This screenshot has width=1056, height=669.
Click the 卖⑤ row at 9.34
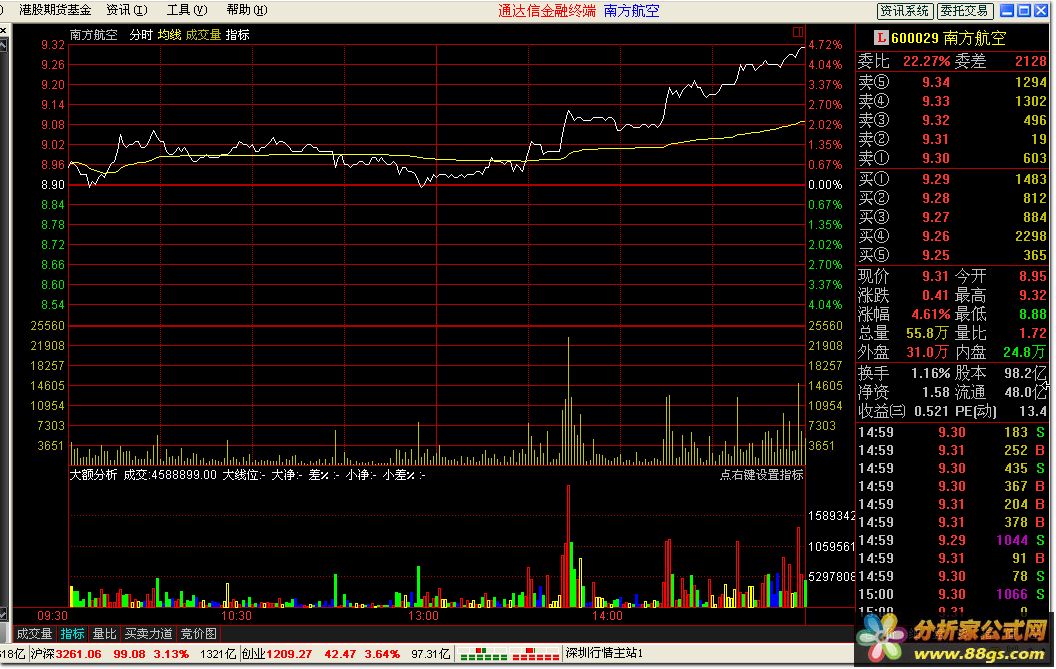952,82
